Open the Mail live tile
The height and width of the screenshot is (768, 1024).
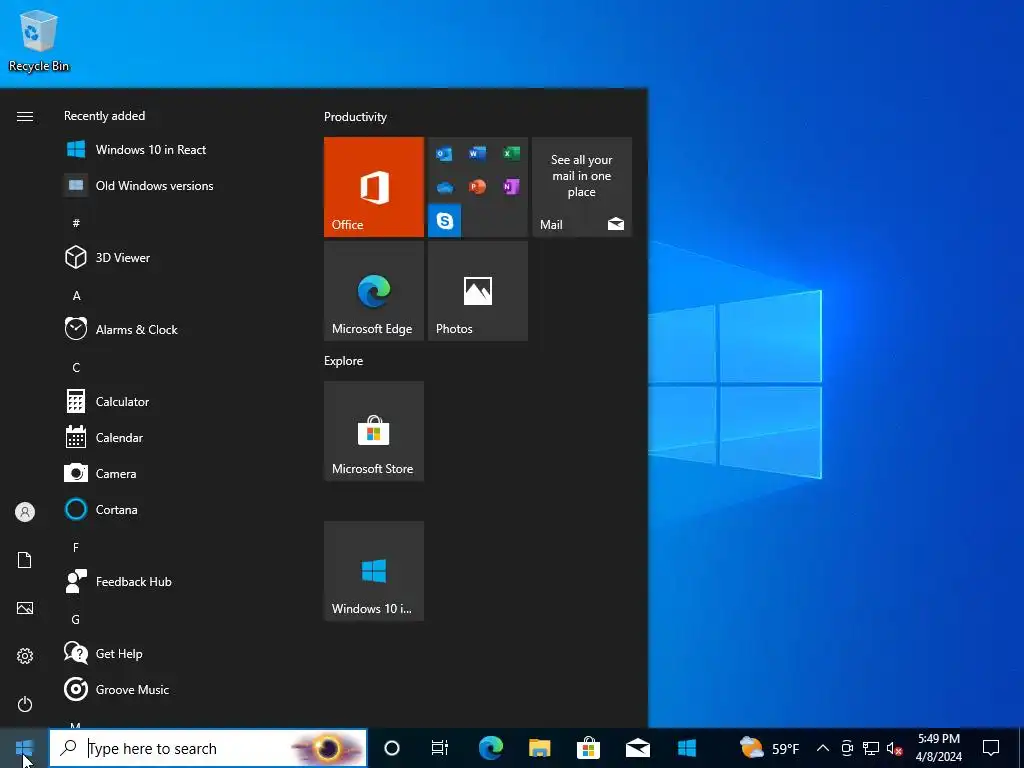(x=582, y=187)
